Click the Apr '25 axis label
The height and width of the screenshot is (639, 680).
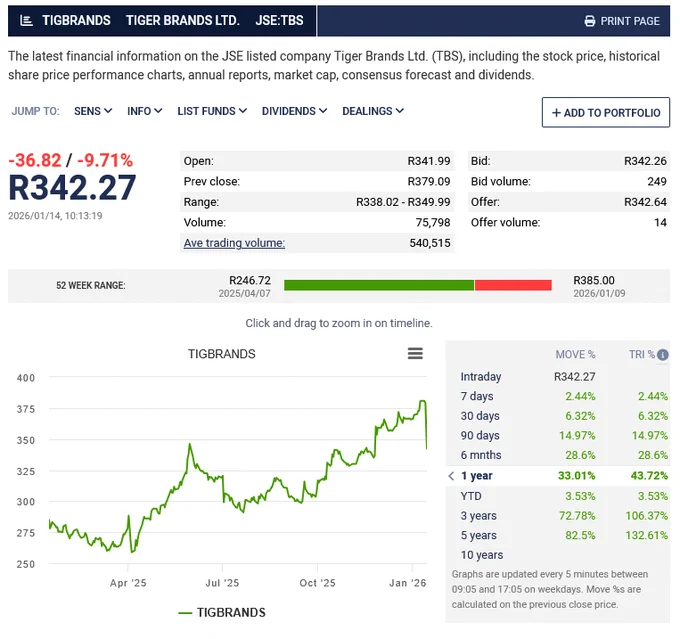click(x=128, y=583)
